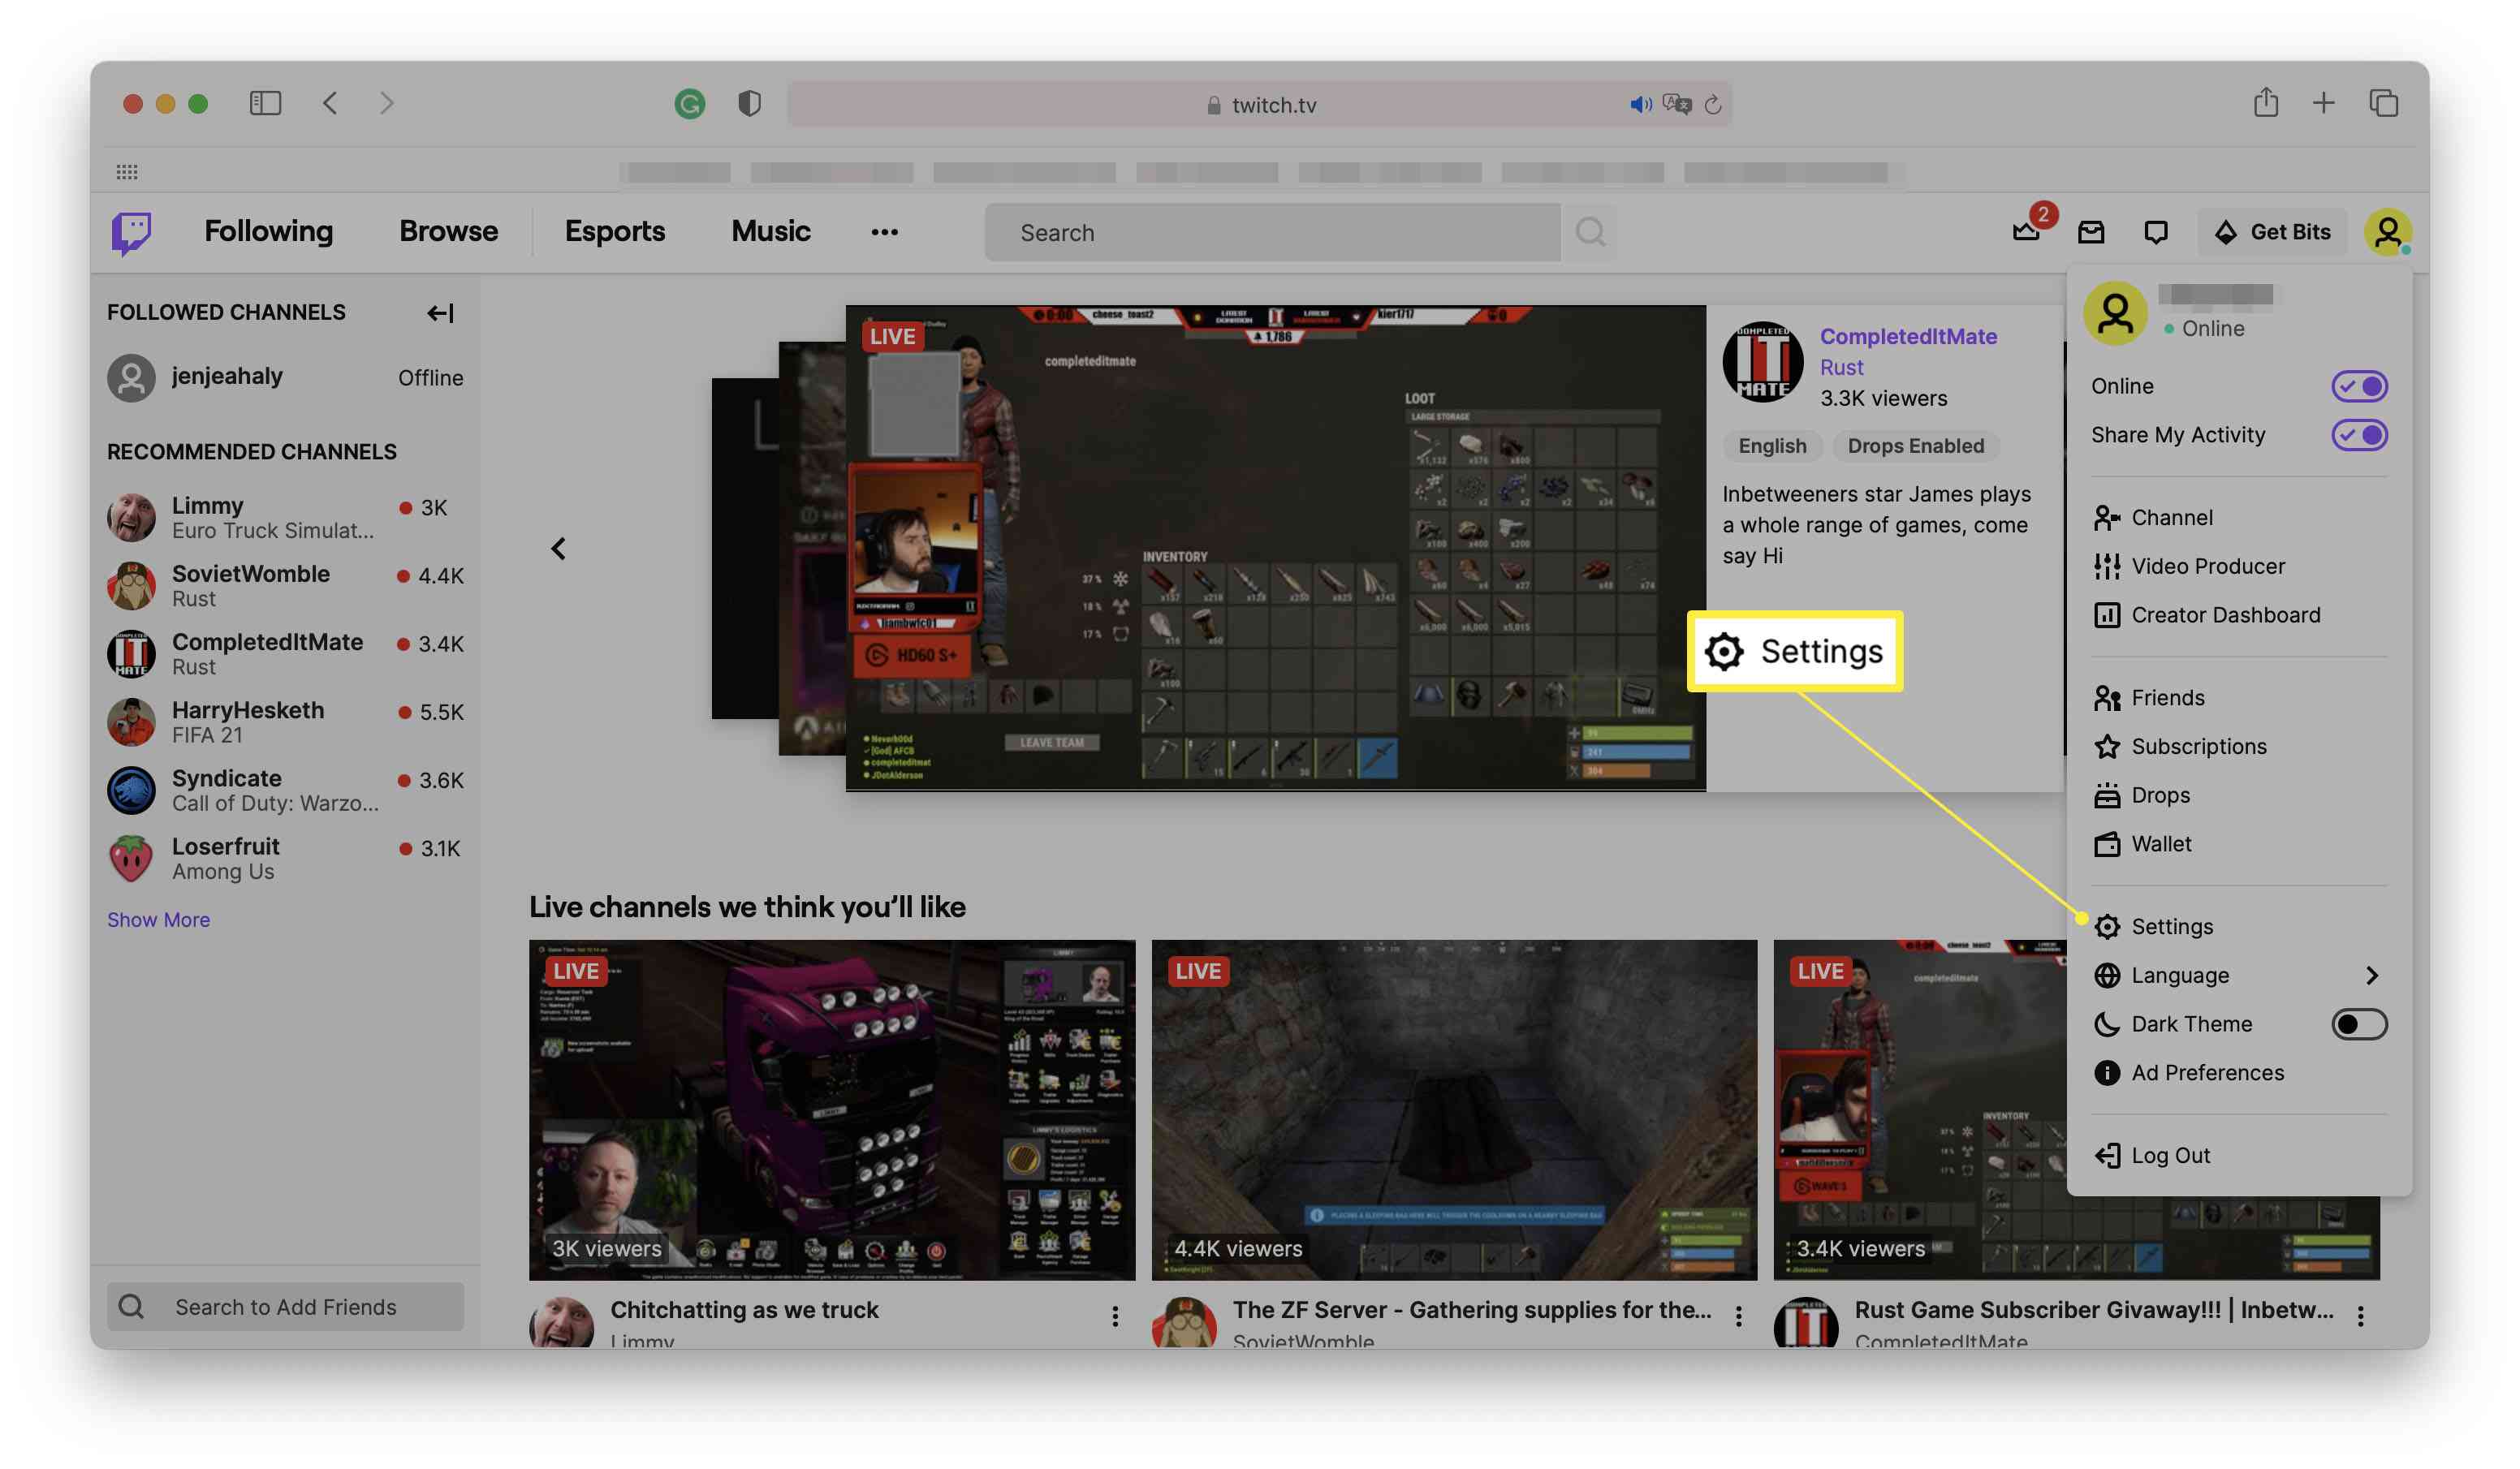The image size is (2520, 1469).
Task: Click the Grammarly extension icon
Action: point(690,103)
